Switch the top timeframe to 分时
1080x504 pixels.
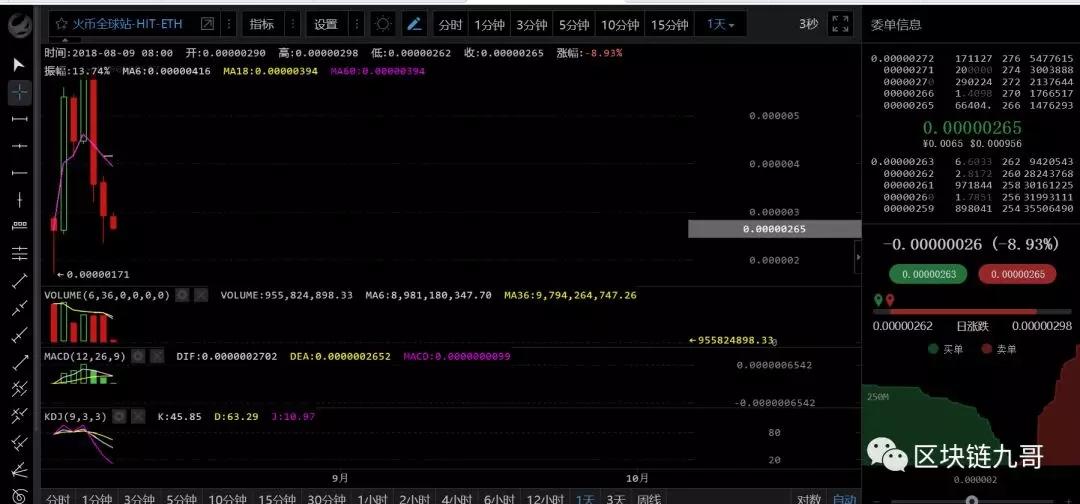point(450,25)
